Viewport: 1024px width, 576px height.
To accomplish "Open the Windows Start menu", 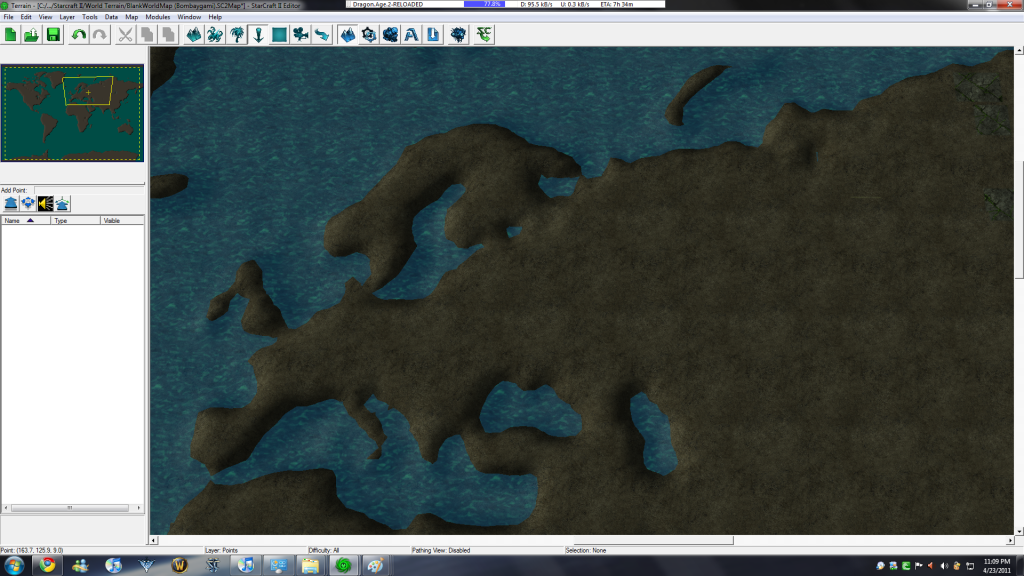I will (14, 566).
